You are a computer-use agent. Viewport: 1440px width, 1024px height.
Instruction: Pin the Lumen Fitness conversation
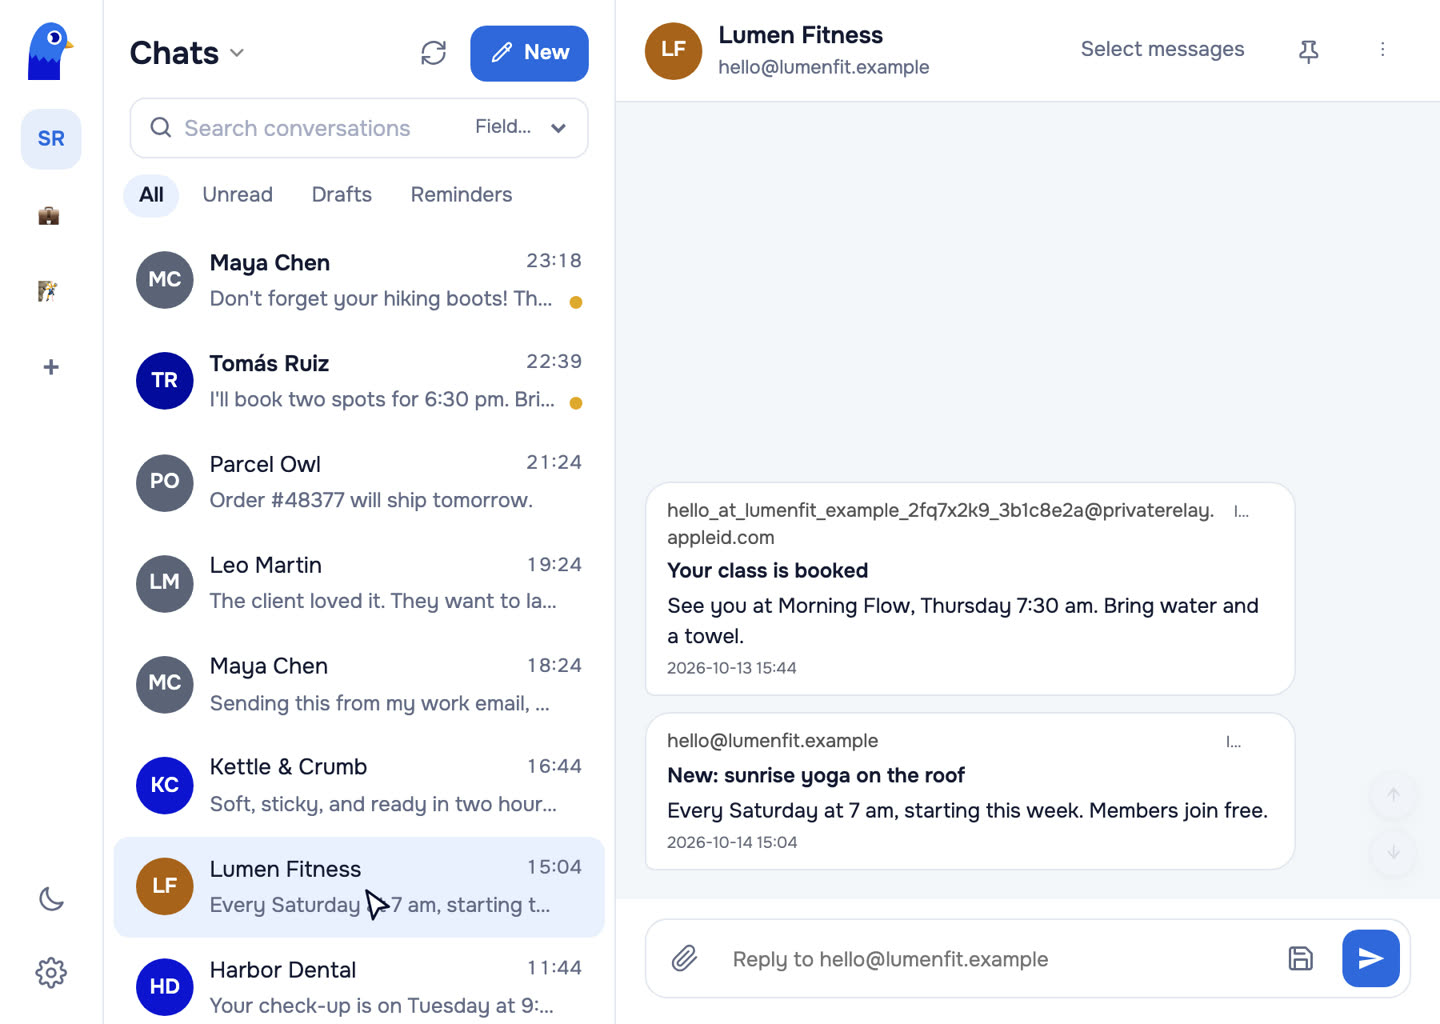click(1308, 51)
